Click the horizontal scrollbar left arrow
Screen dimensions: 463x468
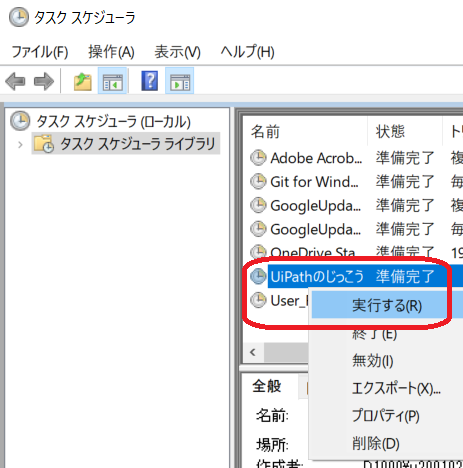pos(253,352)
